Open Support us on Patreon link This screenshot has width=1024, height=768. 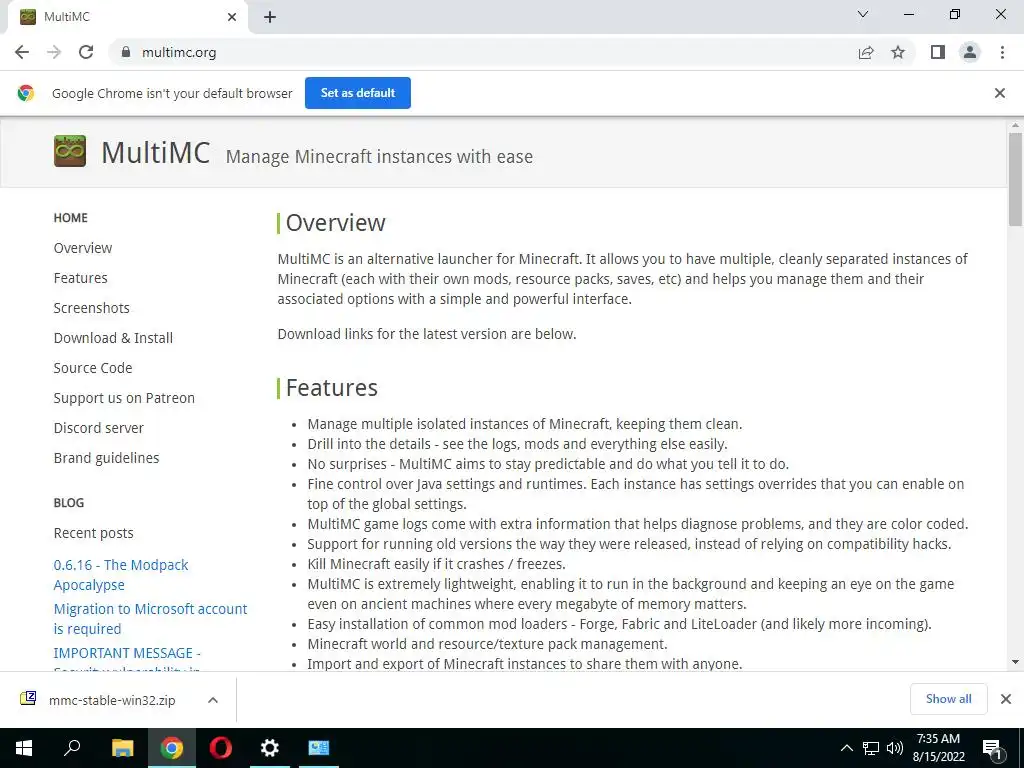tap(124, 398)
